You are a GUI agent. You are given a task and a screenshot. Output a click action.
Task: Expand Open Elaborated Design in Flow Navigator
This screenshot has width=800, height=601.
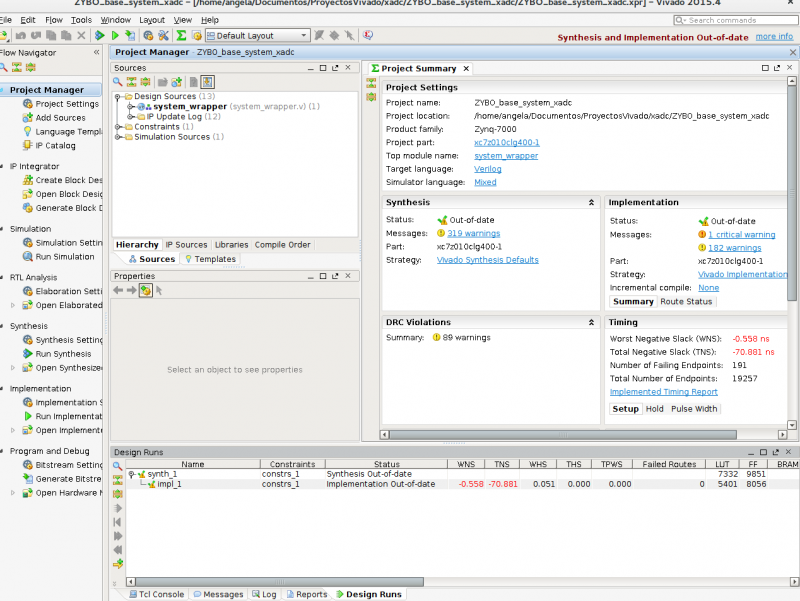point(13,305)
